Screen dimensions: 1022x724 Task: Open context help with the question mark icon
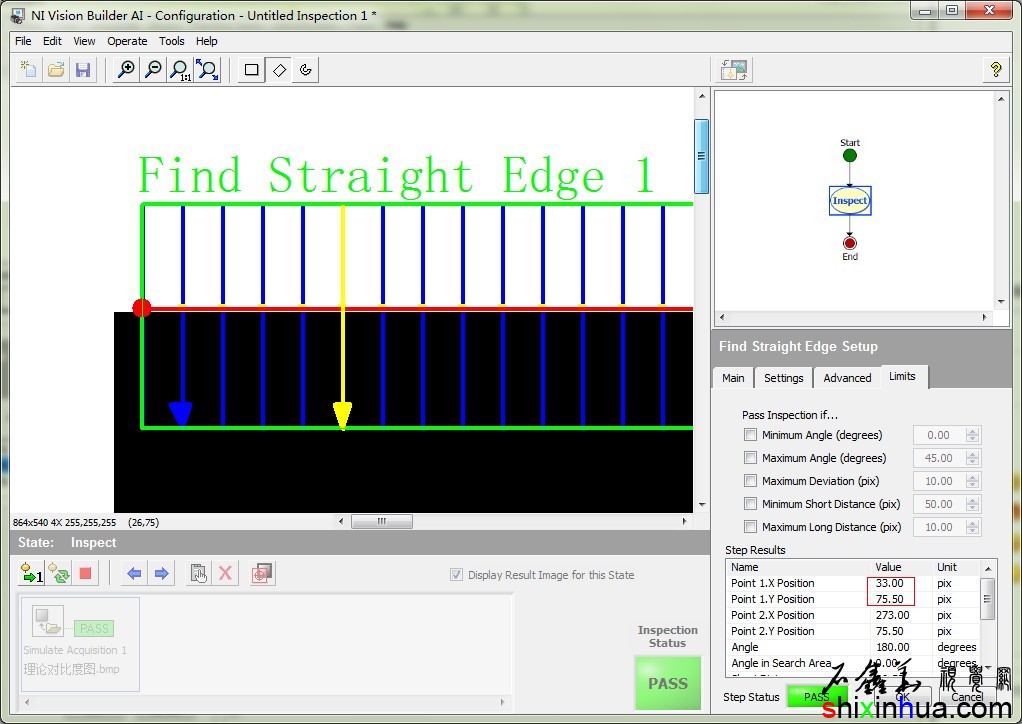coord(995,70)
